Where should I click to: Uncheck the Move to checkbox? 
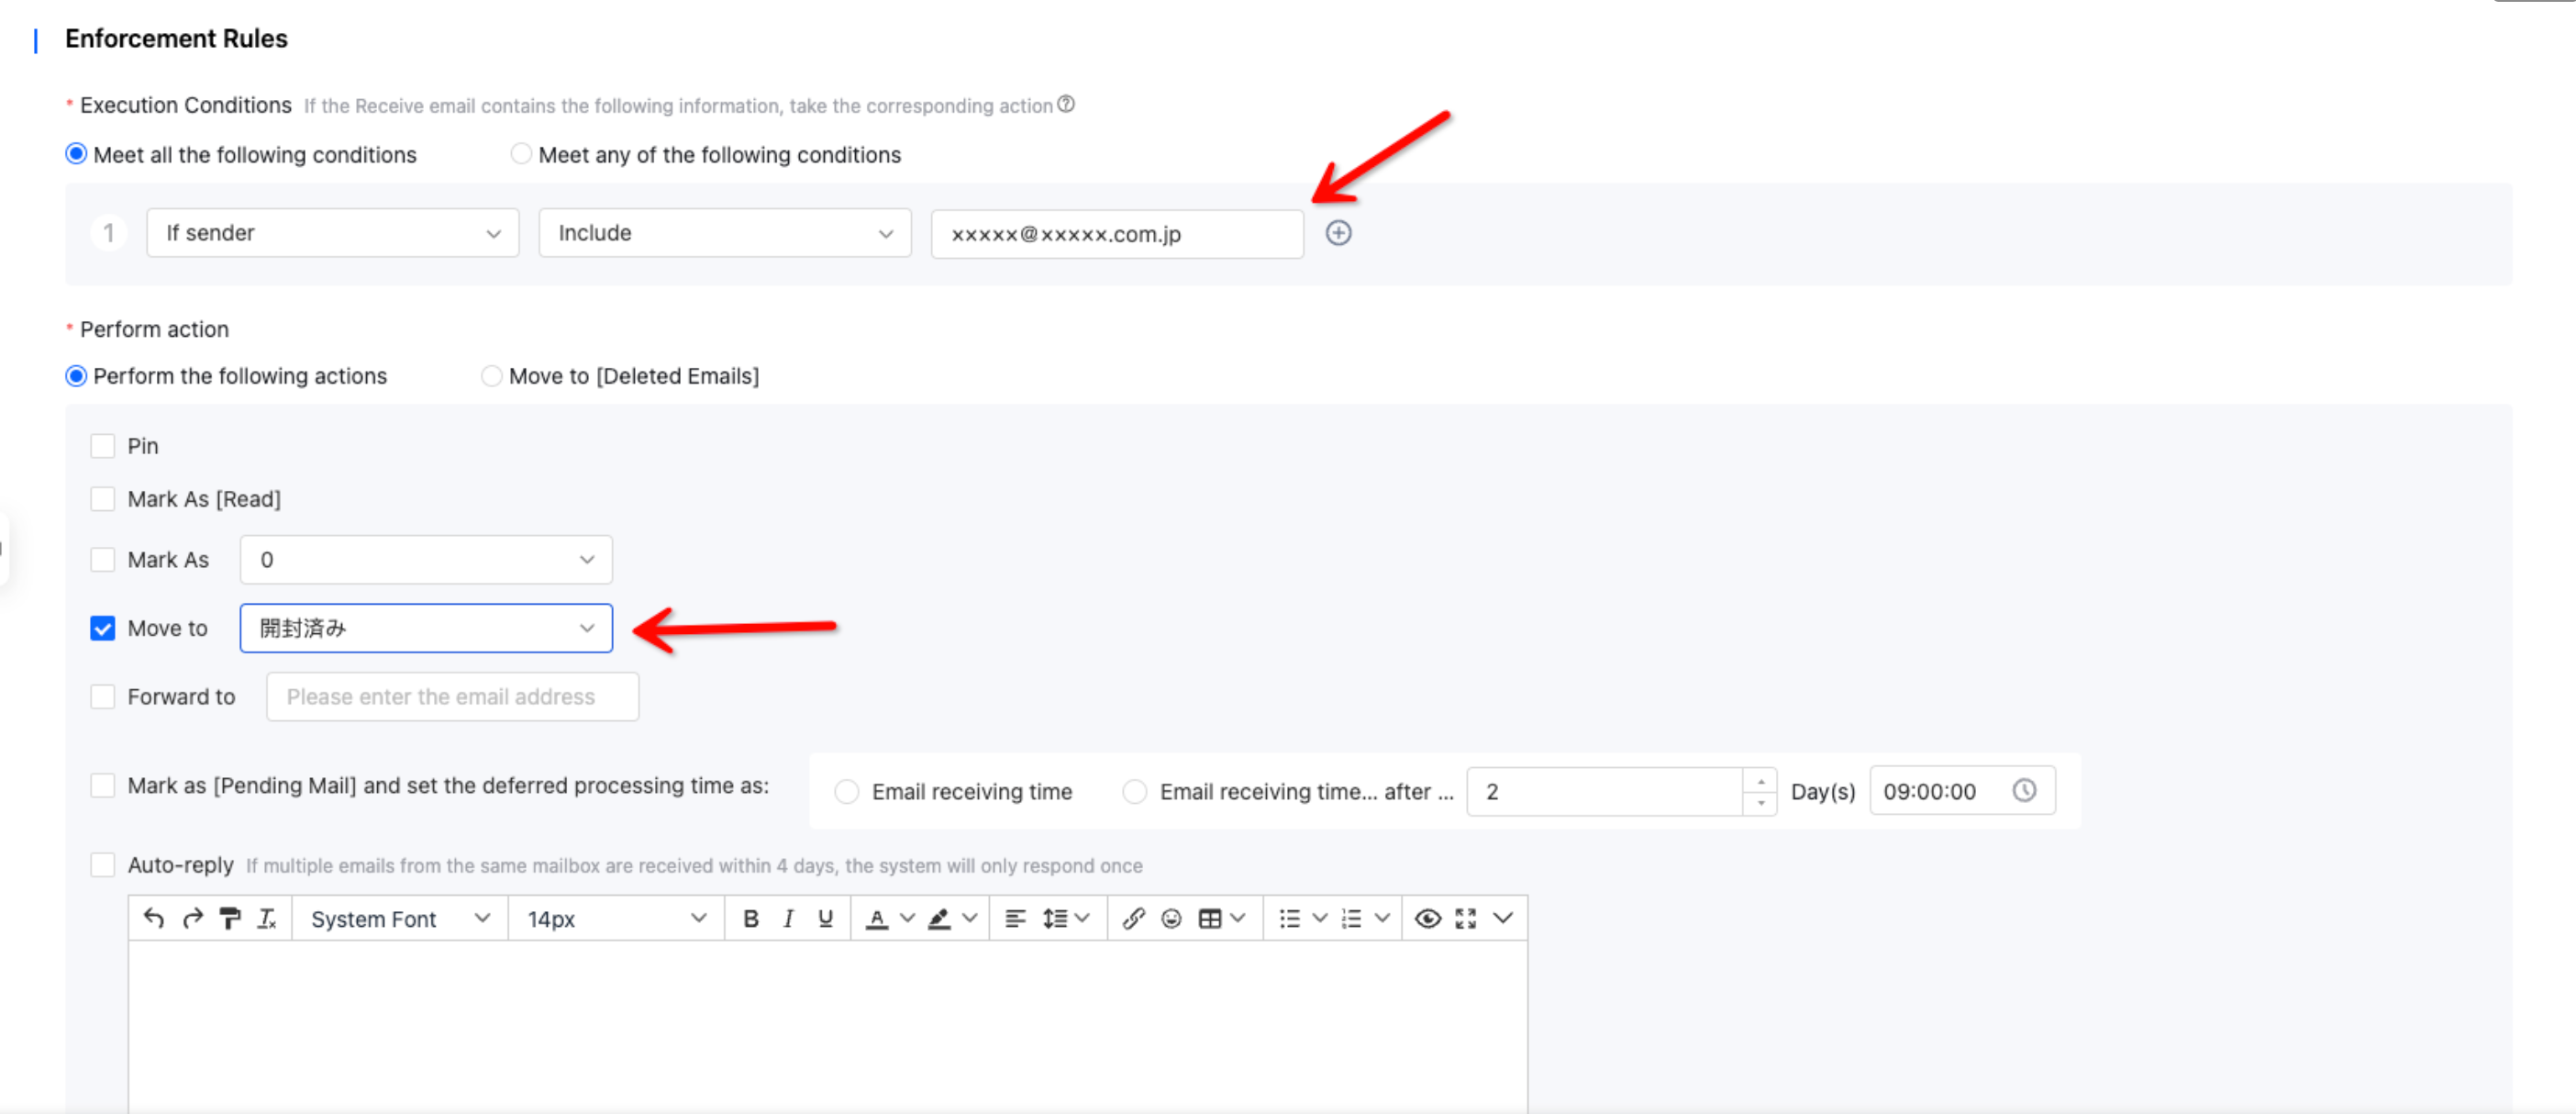point(102,628)
